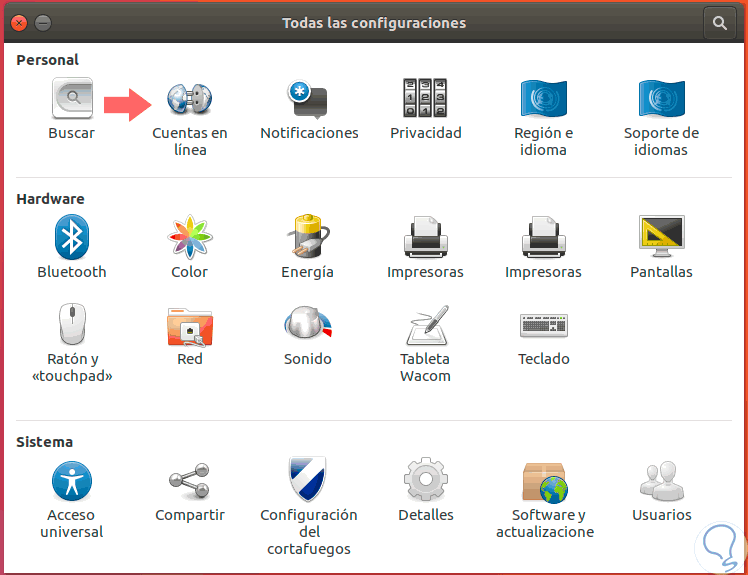Open Compartir sharing settings
The height and width of the screenshot is (575, 748).
click(189, 481)
